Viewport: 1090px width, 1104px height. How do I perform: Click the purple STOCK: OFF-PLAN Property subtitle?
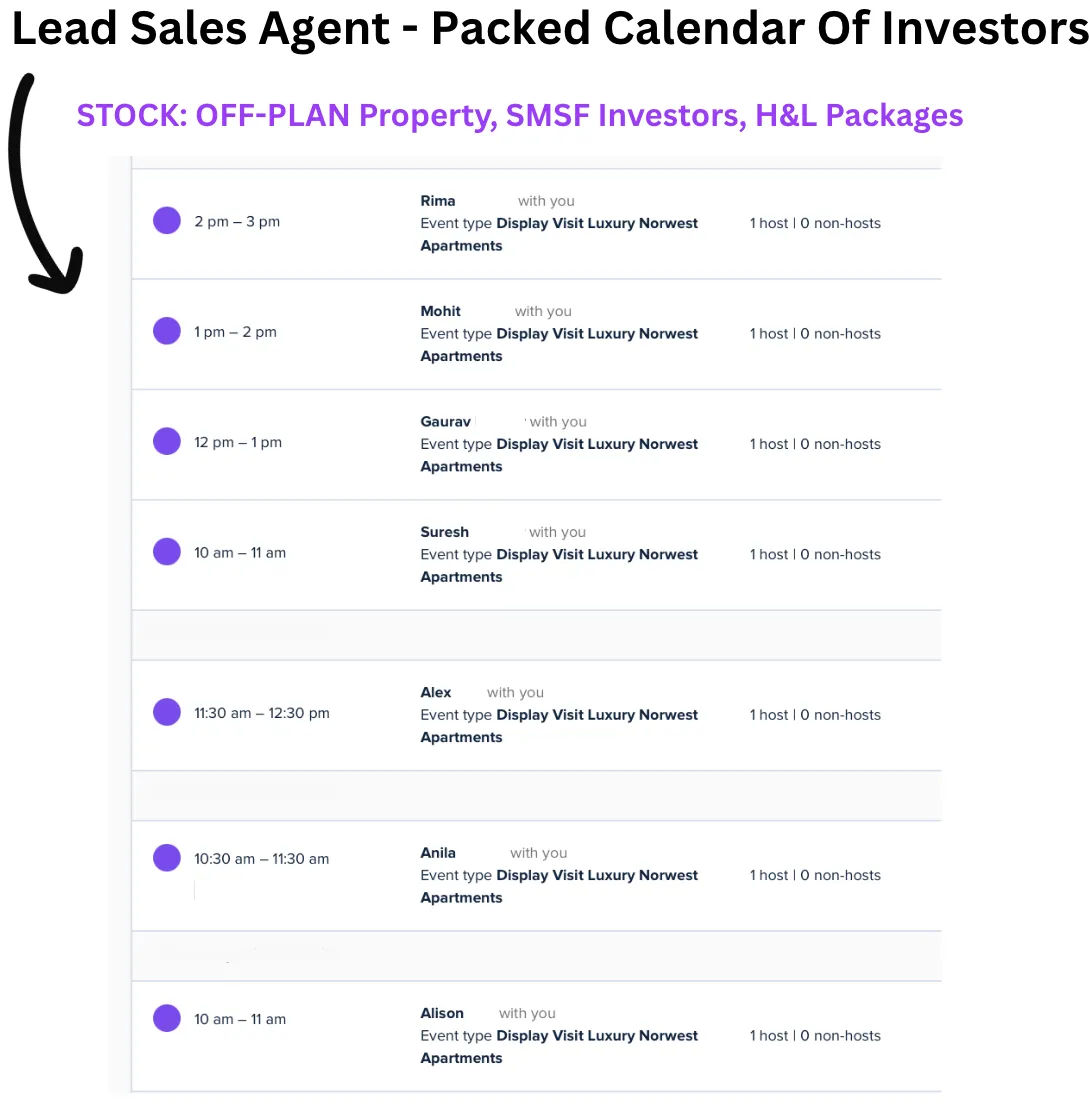click(520, 116)
